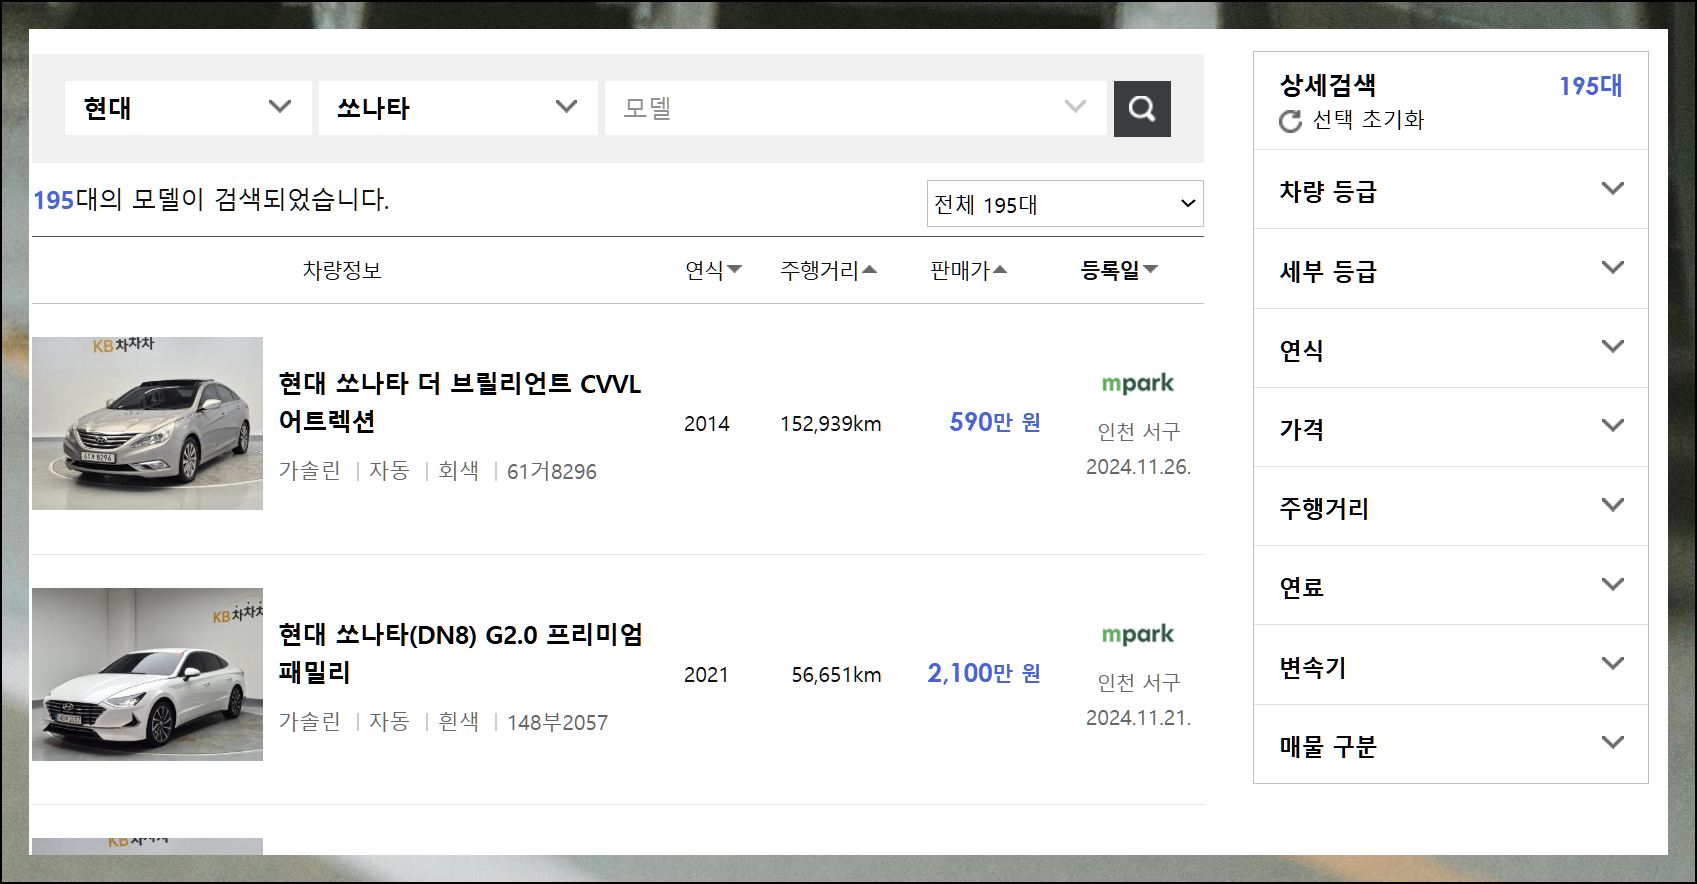Sort listings by 주행거리 column header
Image resolution: width=1697 pixels, height=884 pixels.
click(x=828, y=270)
